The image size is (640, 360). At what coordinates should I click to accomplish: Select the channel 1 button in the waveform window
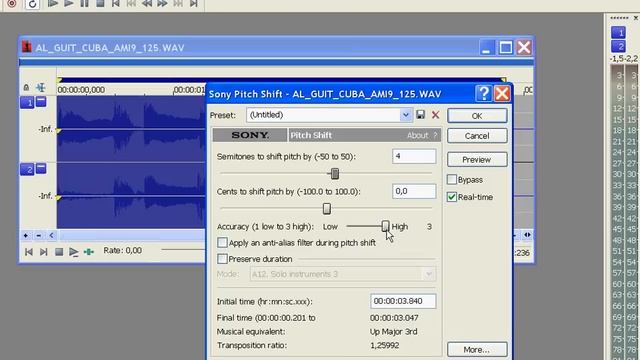tap(27, 102)
